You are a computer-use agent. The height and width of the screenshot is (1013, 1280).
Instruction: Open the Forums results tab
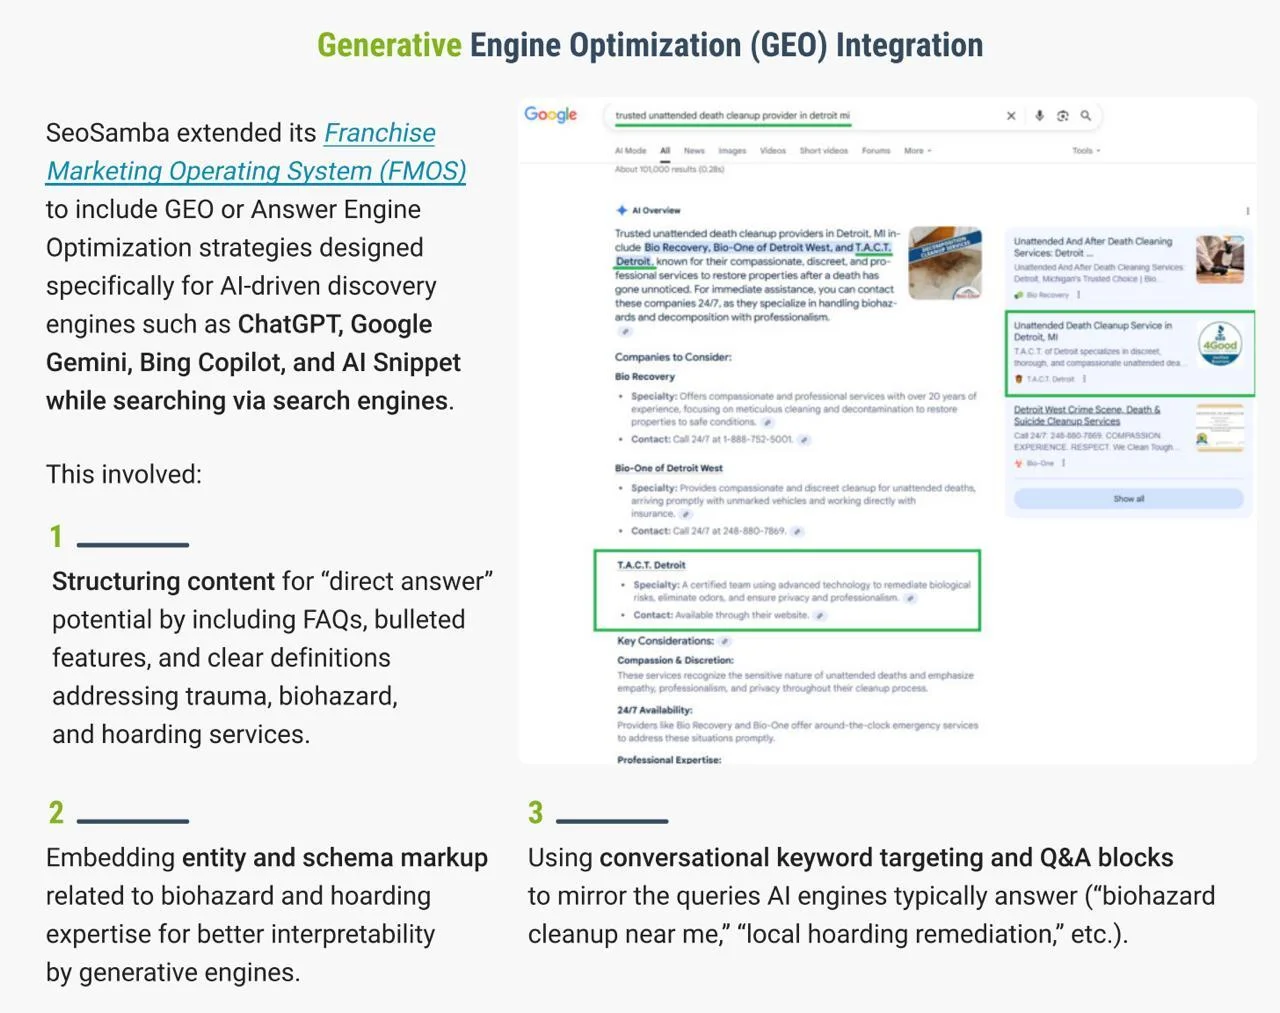pos(876,151)
